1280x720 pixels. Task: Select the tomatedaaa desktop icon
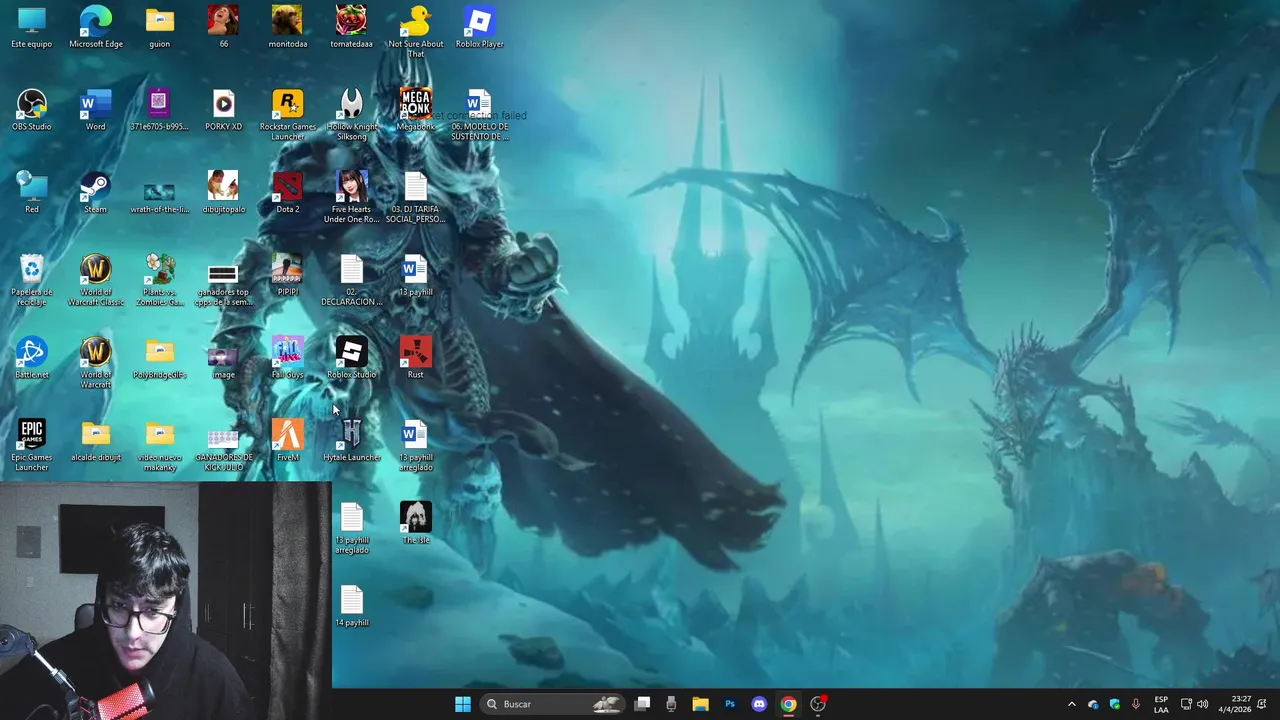[x=351, y=27]
